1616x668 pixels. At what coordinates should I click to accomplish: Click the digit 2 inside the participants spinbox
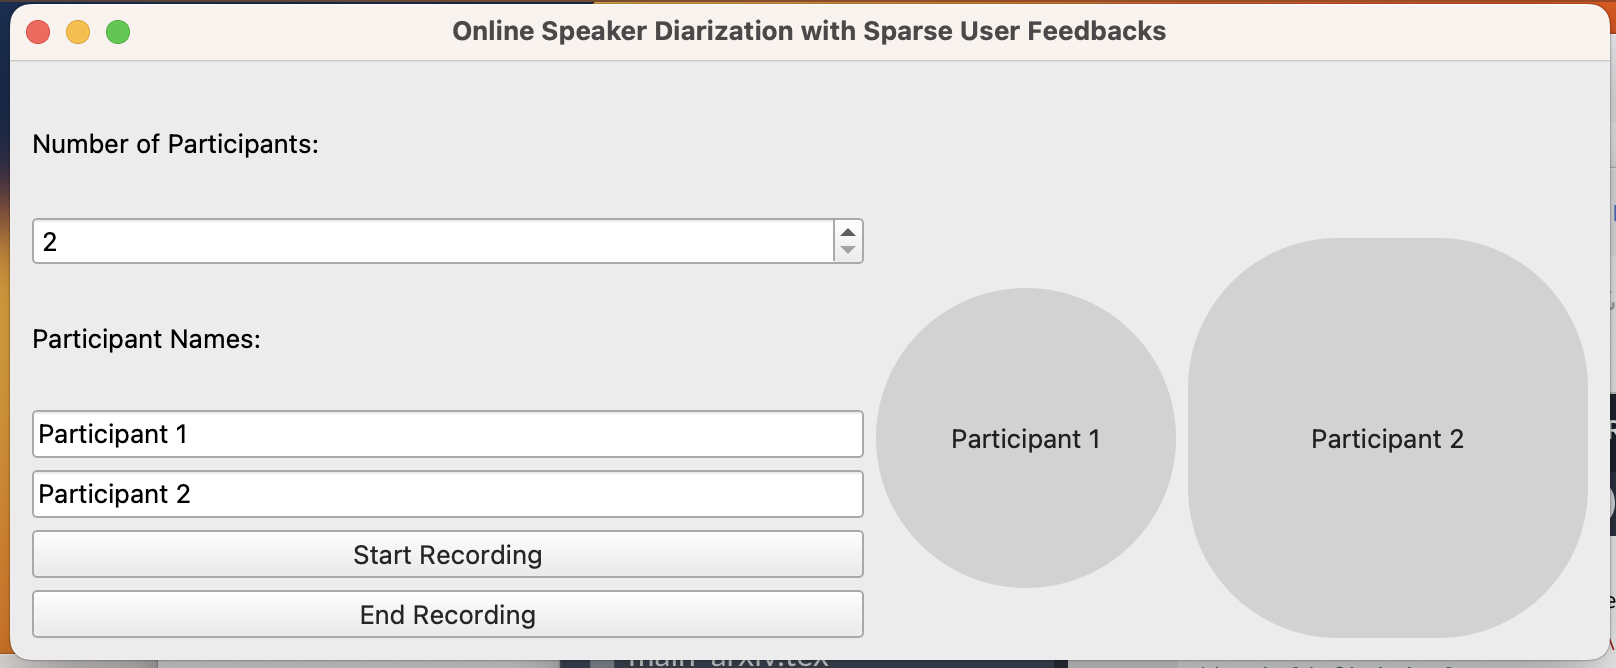click(x=50, y=242)
